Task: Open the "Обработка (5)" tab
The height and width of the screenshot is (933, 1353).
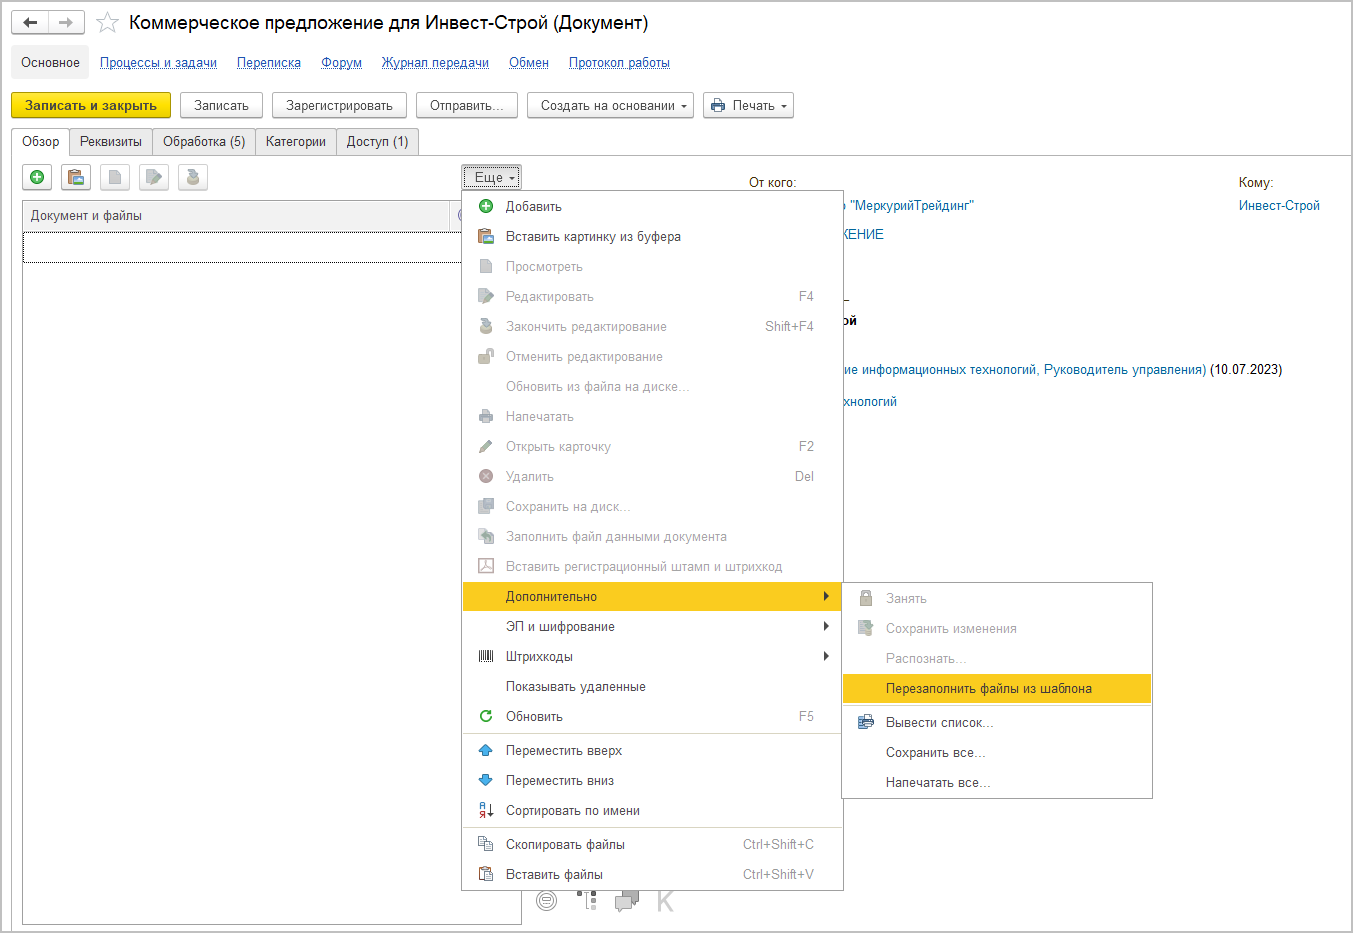Action: coord(204,142)
